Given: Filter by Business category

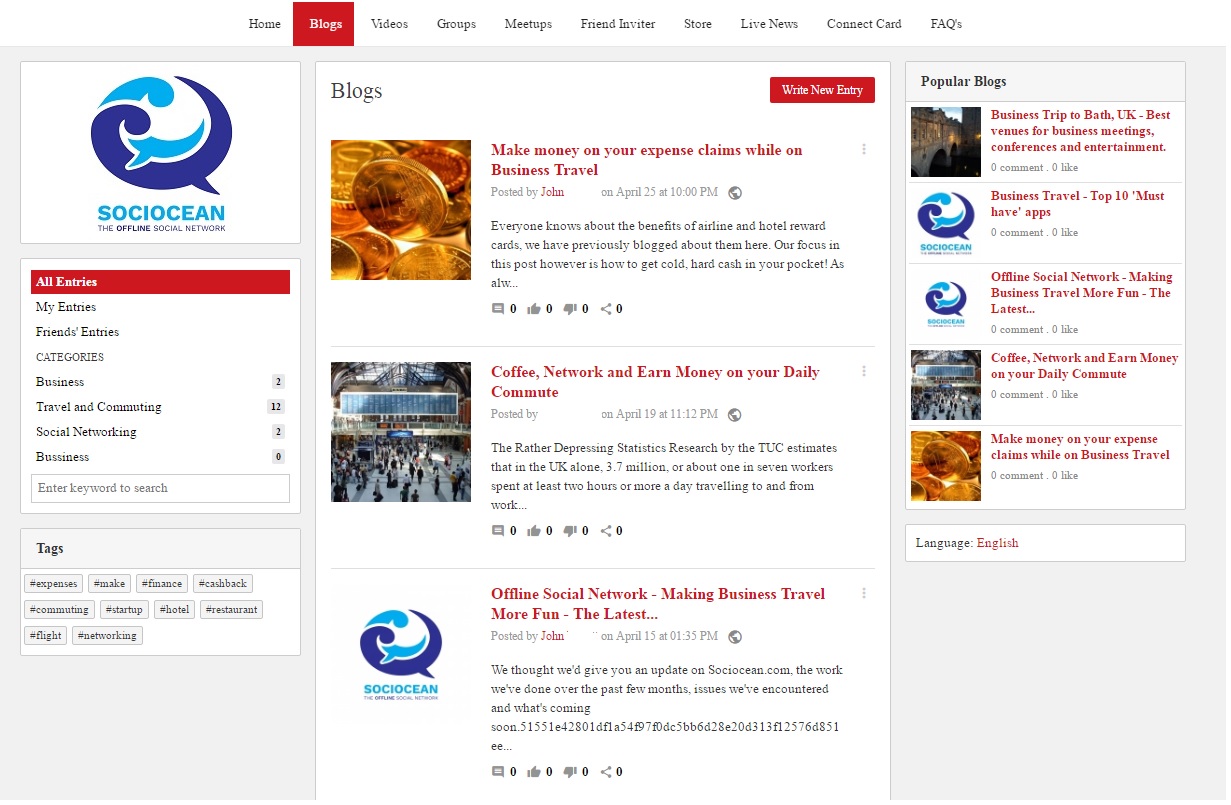Looking at the screenshot, I should click(x=161, y=382).
